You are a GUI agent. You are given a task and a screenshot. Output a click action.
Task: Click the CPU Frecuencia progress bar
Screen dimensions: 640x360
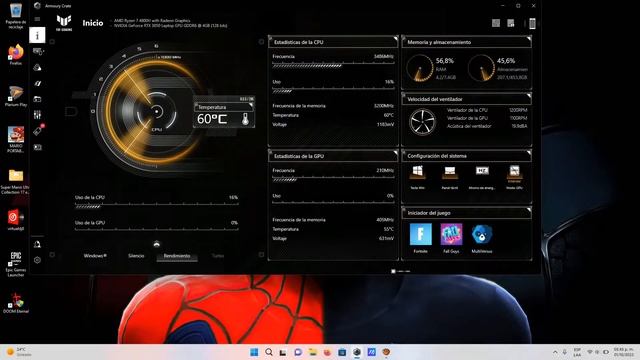click(333, 64)
